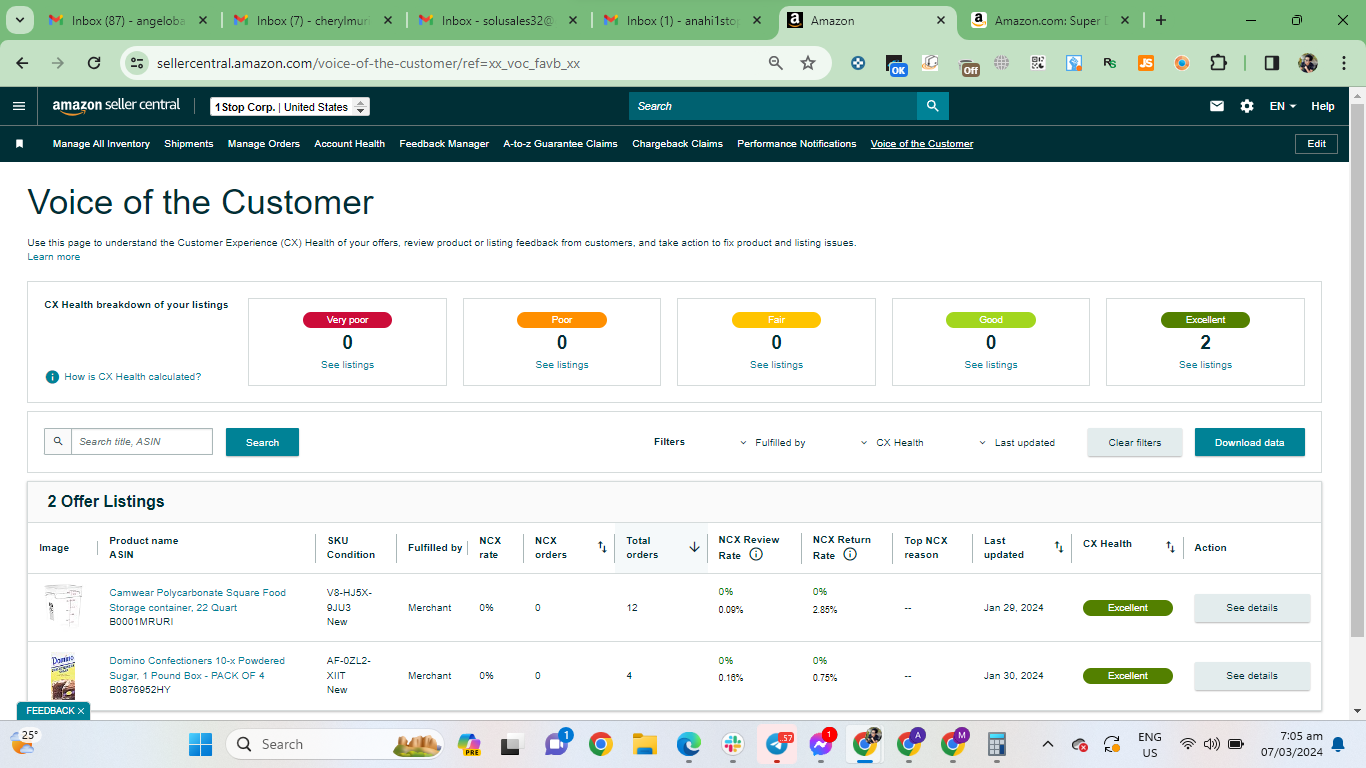Click the zoom magnifier icon in the address bar
The width and height of the screenshot is (1366, 768).
(x=775, y=63)
